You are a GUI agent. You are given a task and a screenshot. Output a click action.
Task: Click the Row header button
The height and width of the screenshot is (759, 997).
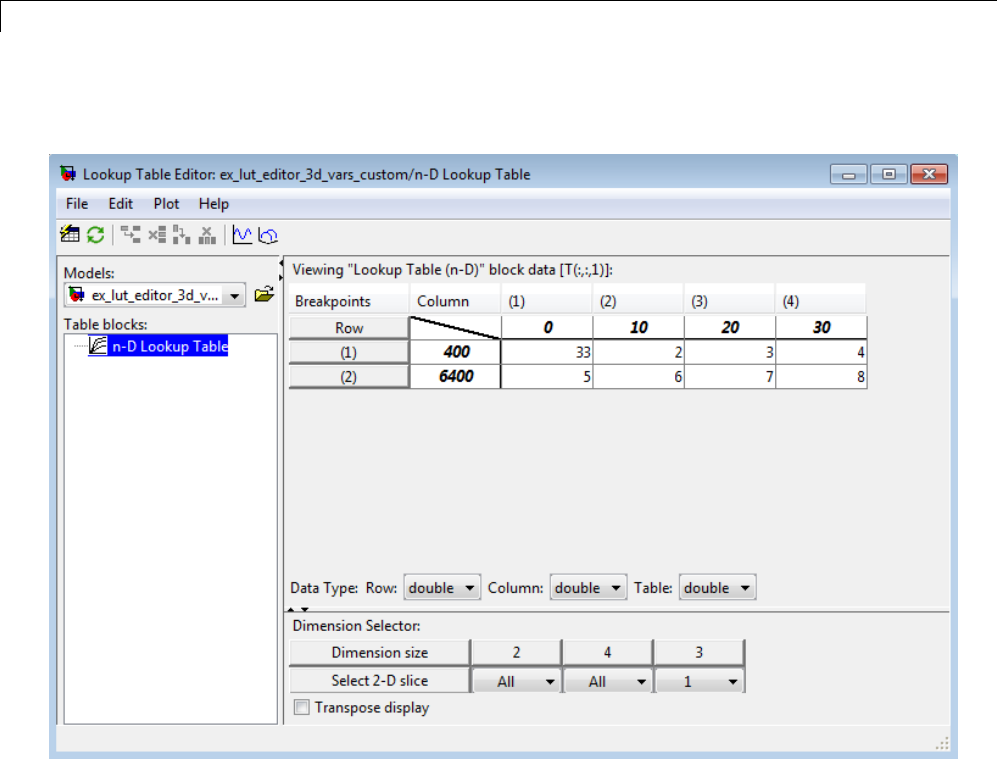348,327
